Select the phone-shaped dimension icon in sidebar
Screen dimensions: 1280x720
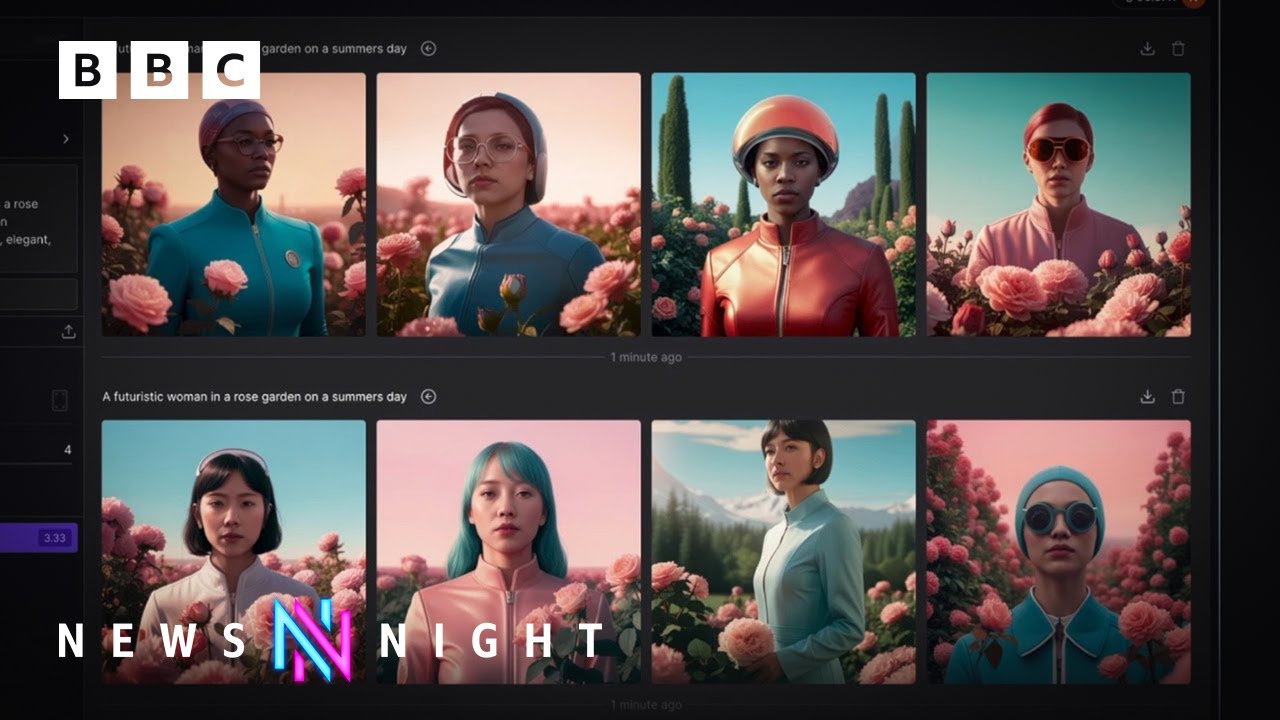(59, 401)
